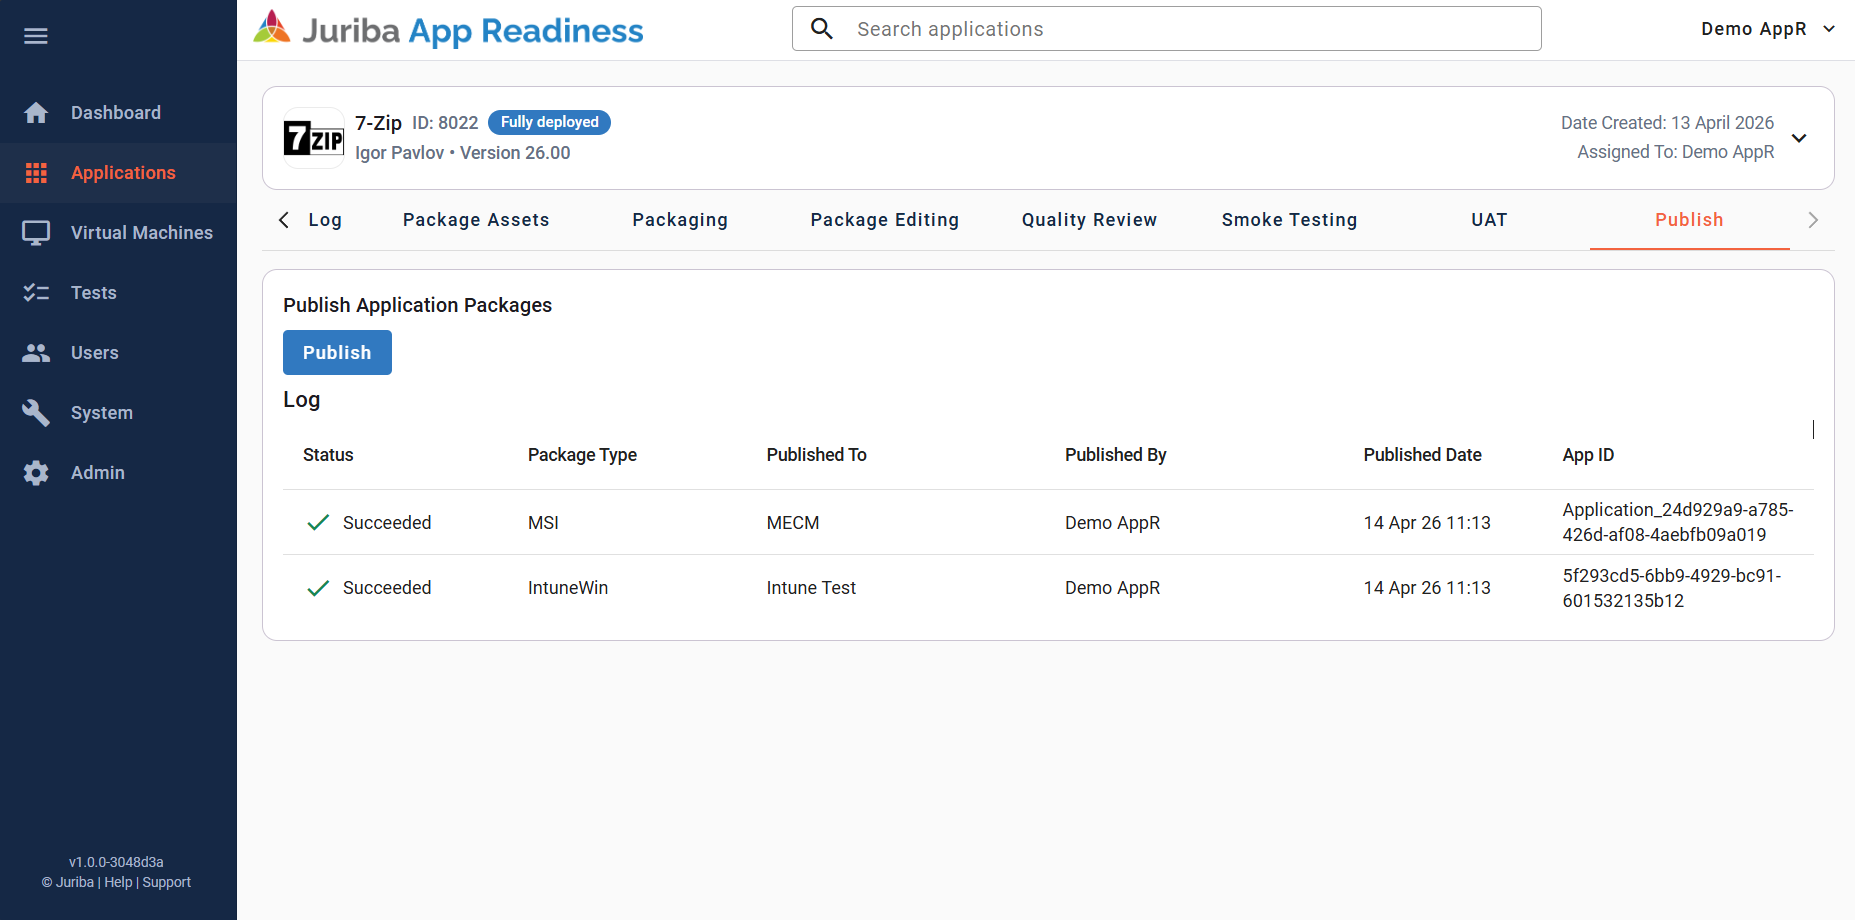Switch to the Packaging tab
The width and height of the screenshot is (1855, 920).
coord(680,220)
